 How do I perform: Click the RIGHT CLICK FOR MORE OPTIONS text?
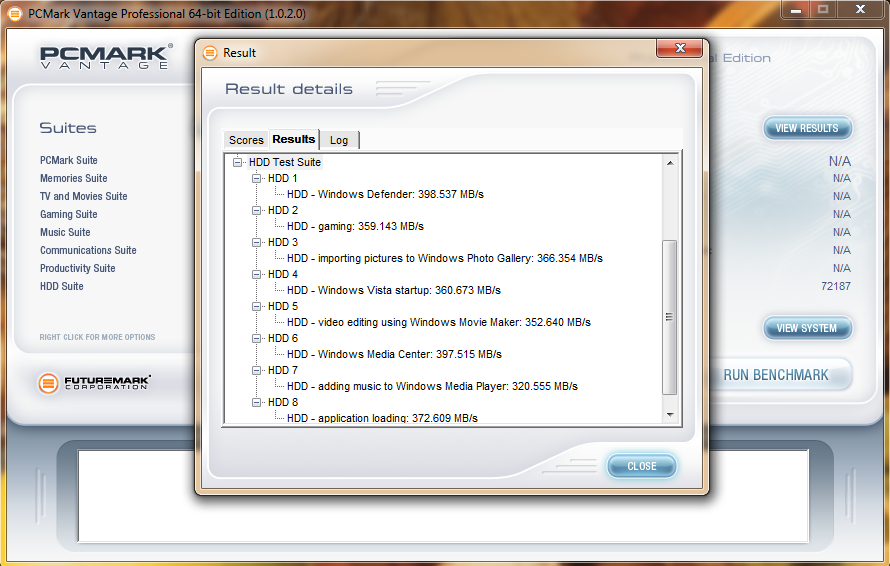coord(97,337)
